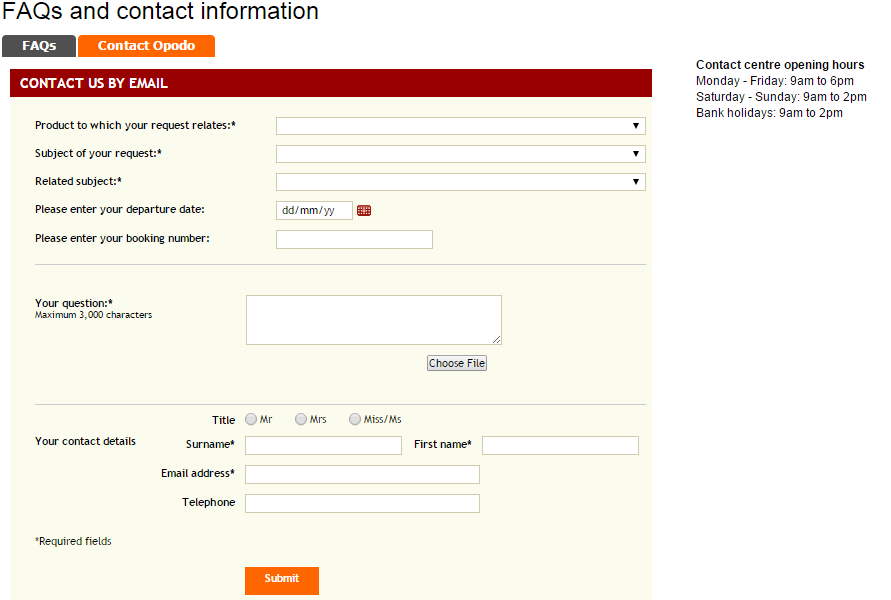Click inside the Your question text area
This screenshot has height=600, width=891.
(x=373, y=320)
